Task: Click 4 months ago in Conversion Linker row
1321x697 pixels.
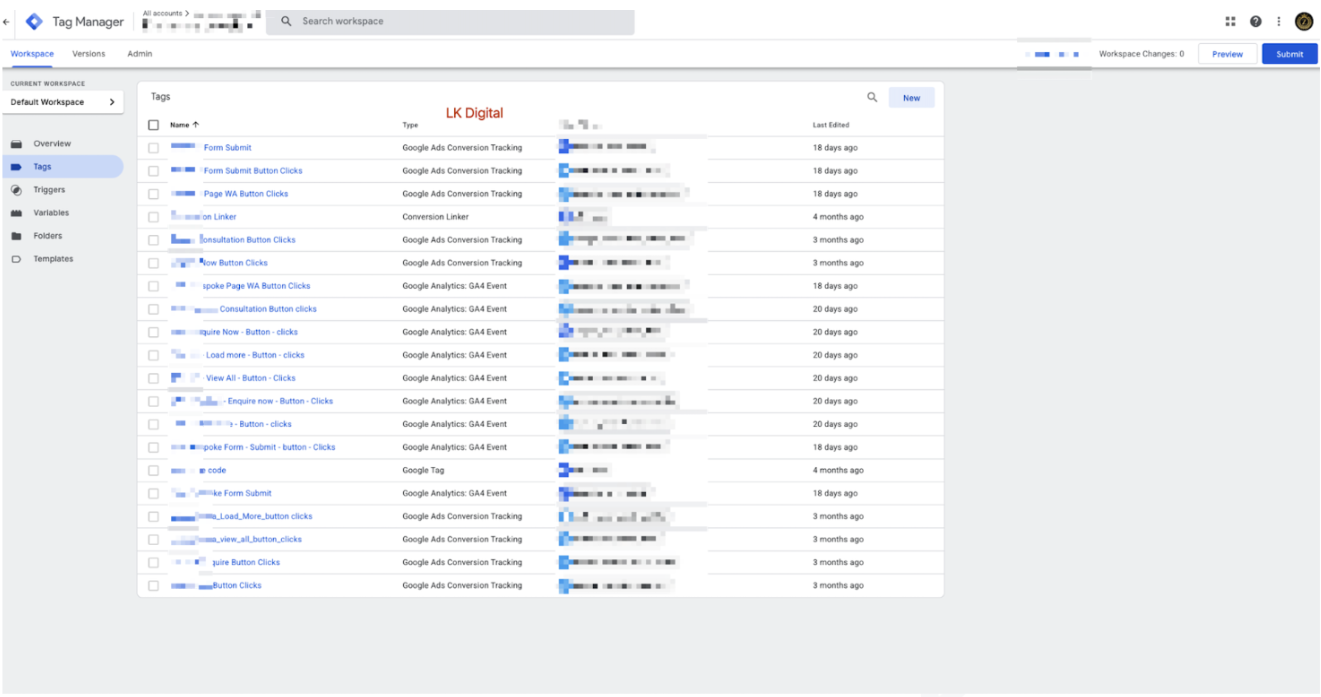Action: [x=838, y=217]
